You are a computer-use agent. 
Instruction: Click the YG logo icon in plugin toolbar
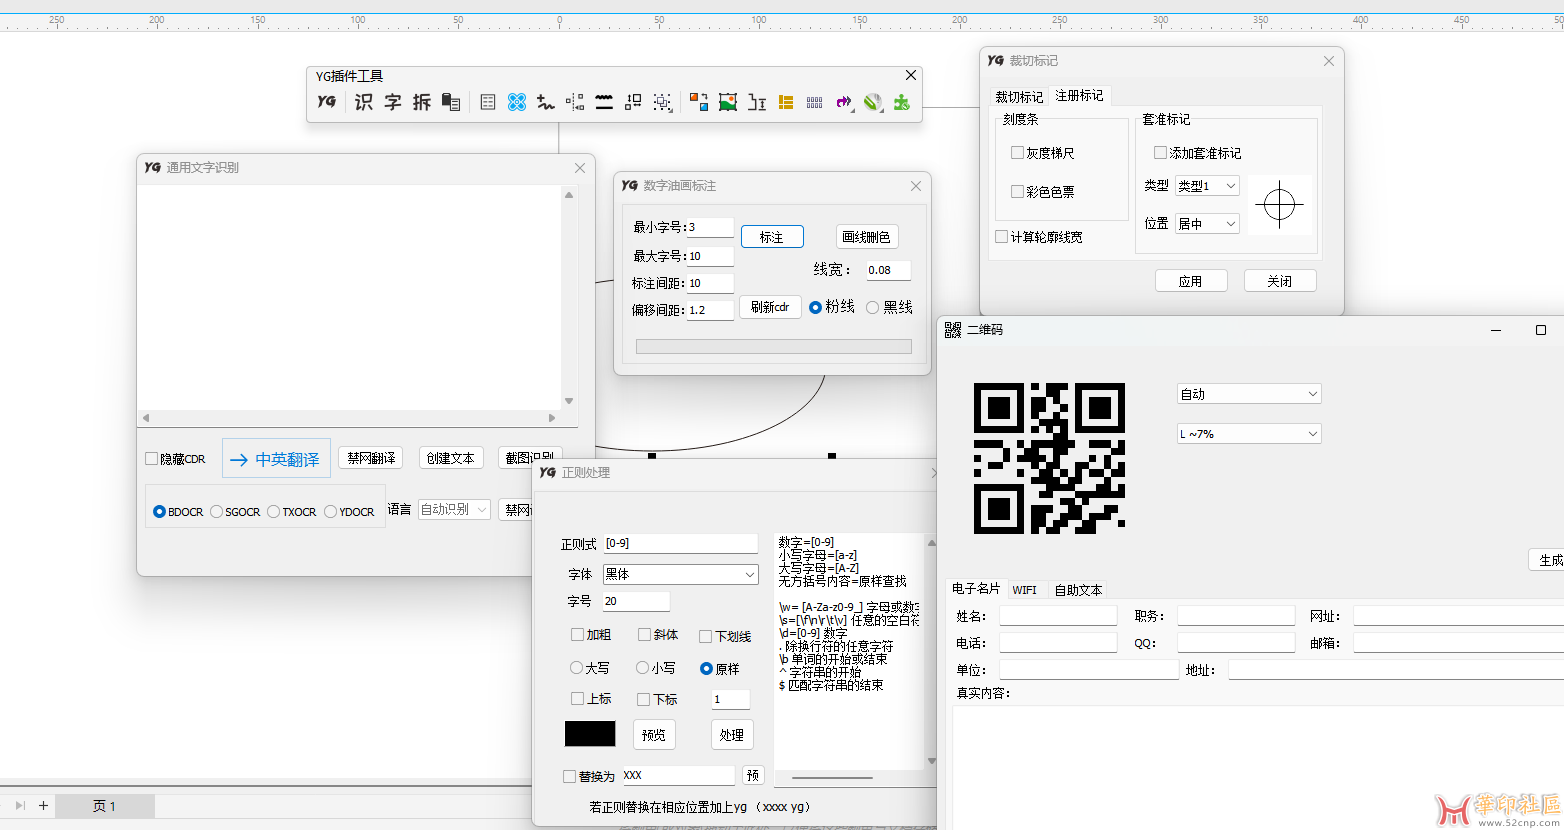(327, 102)
